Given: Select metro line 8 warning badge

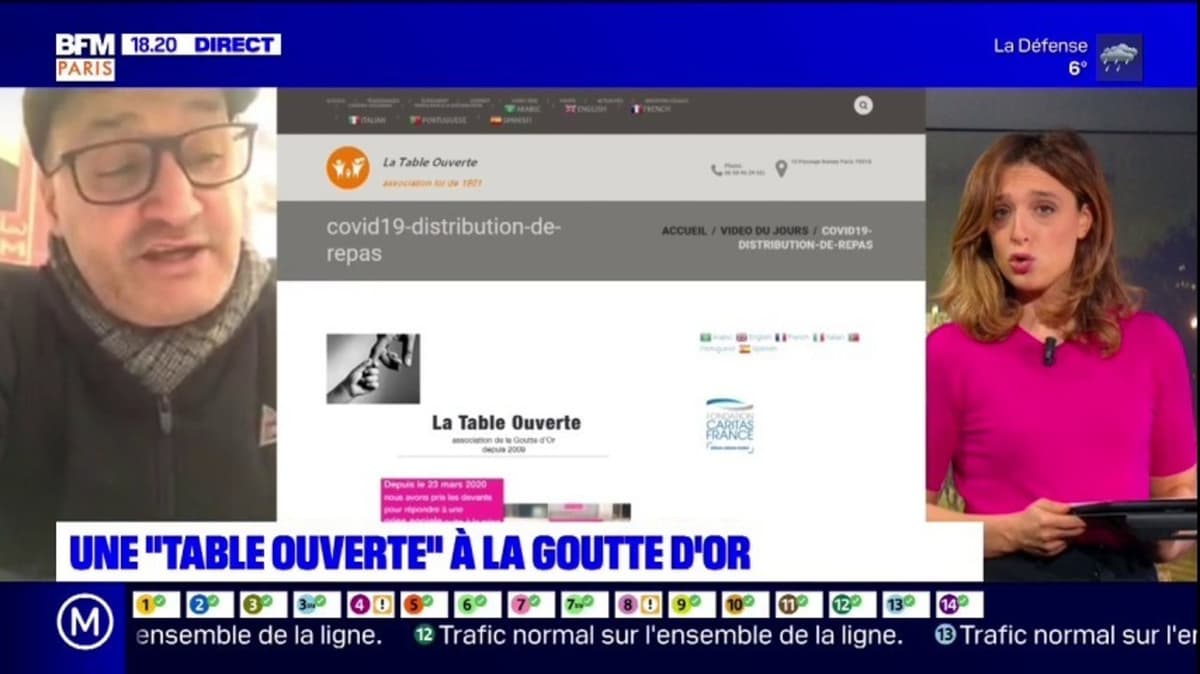Looking at the screenshot, I should click(638, 604).
